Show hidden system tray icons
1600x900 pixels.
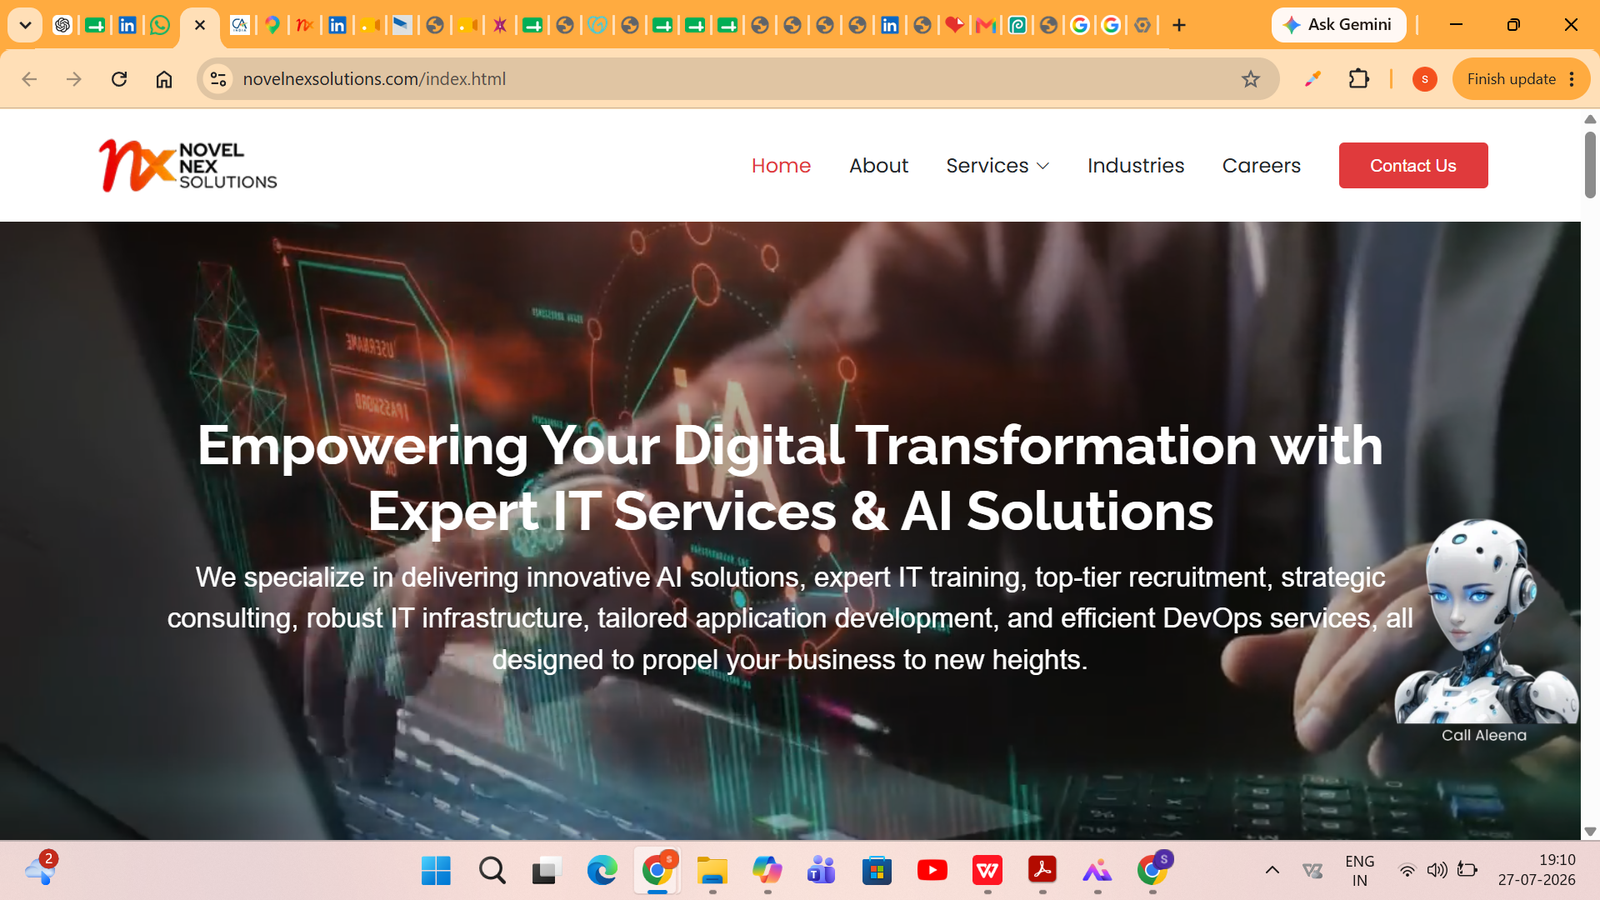click(x=1272, y=870)
